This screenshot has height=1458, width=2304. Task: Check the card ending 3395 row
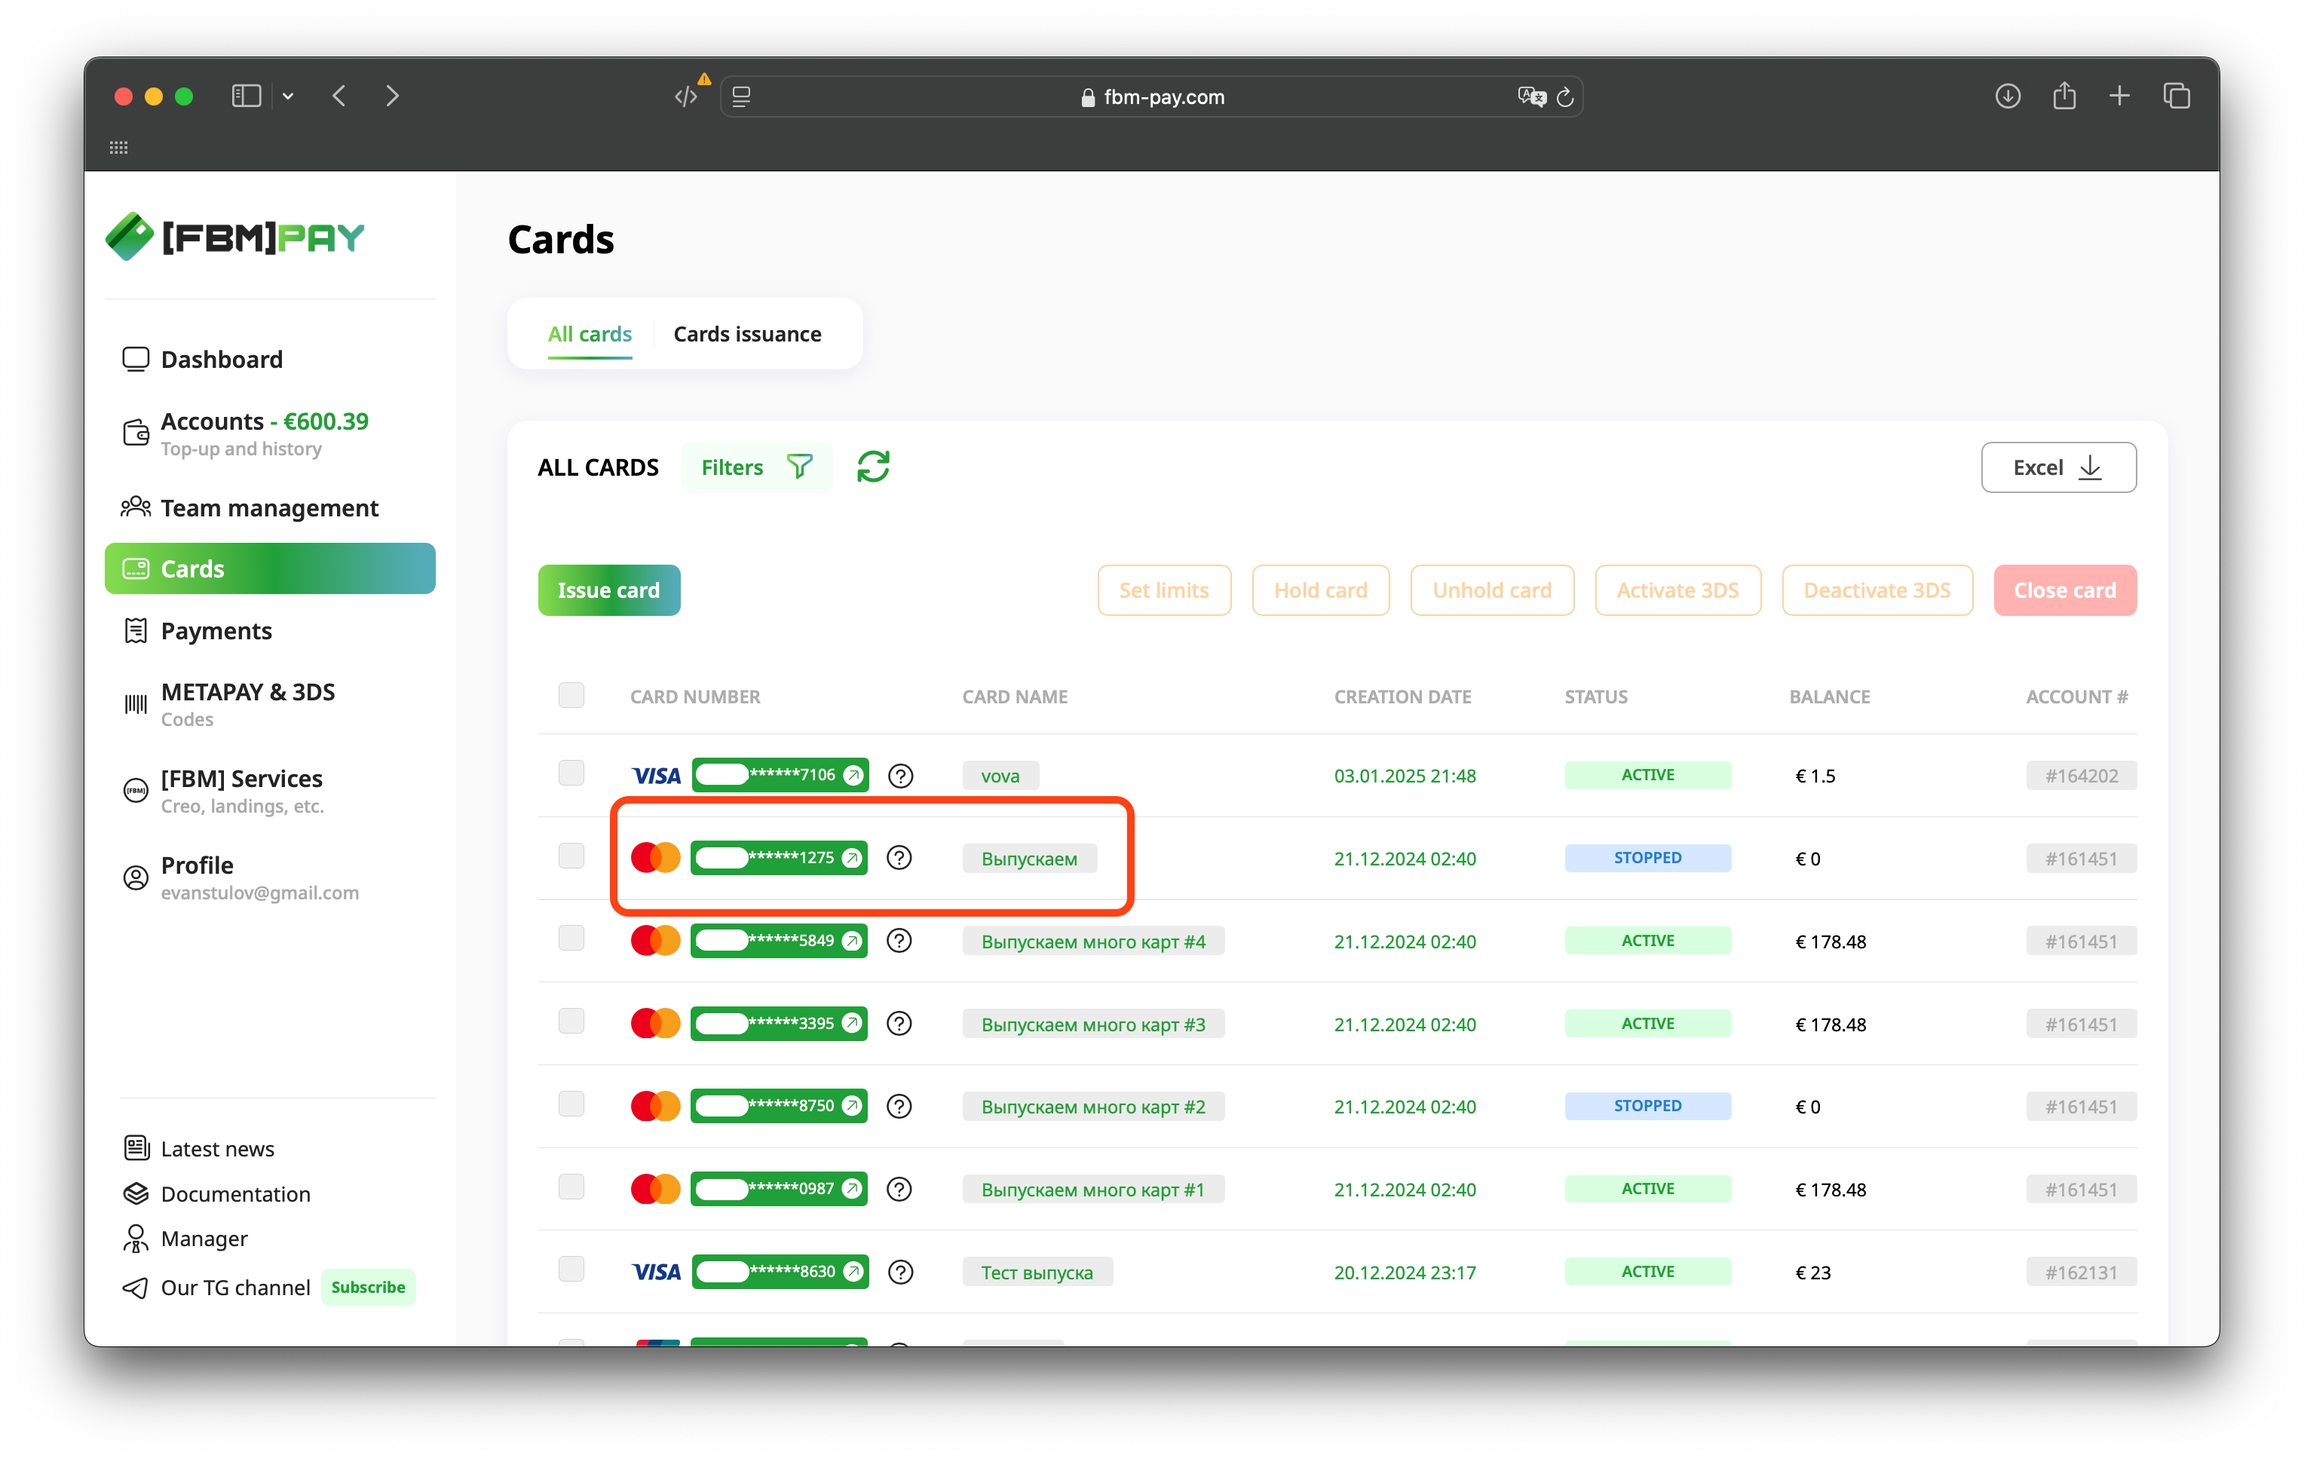coord(571,1021)
